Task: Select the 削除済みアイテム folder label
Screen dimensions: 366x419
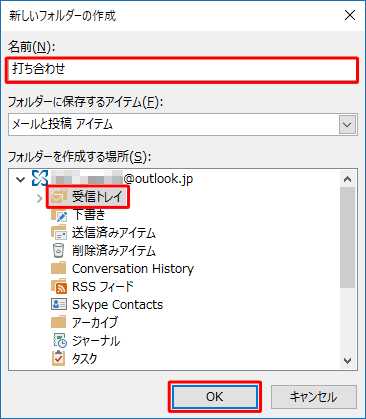Action: [114, 250]
